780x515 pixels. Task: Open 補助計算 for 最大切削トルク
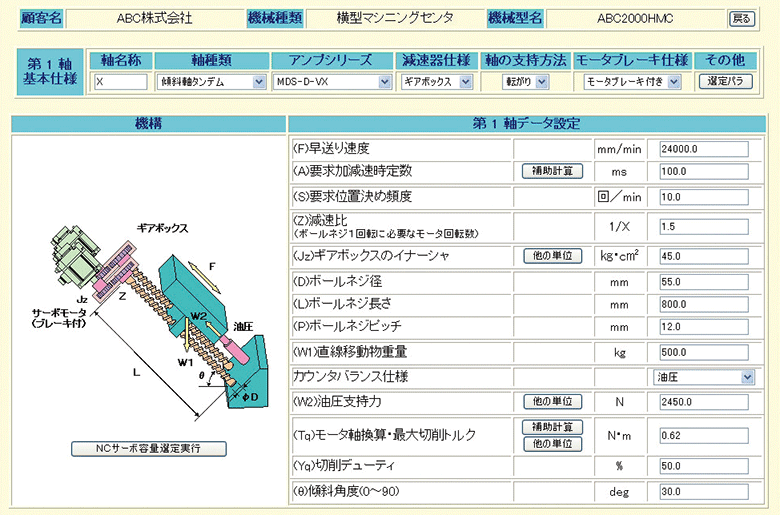coord(552,428)
